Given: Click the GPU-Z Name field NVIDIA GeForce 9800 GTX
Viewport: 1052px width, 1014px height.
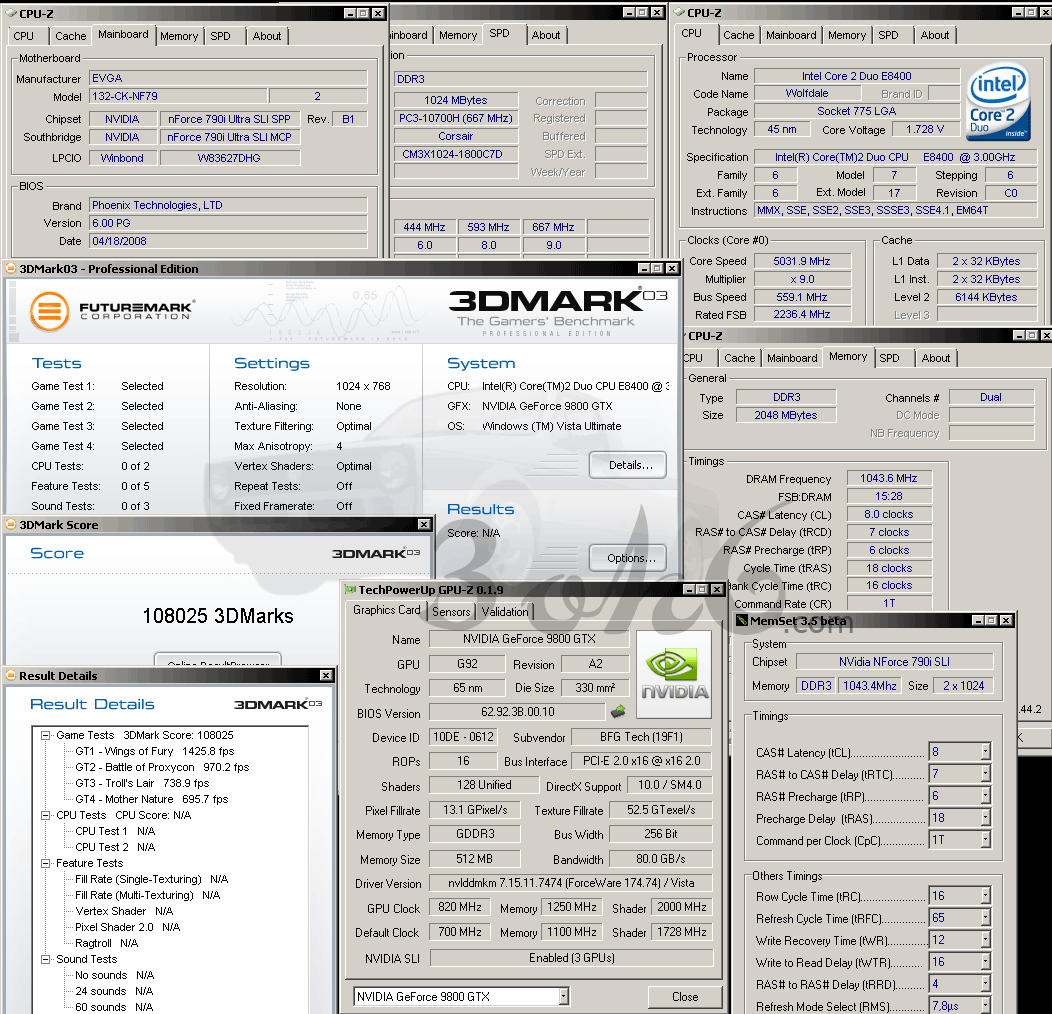Looking at the screenshot, I should click(x=529, y=639).
